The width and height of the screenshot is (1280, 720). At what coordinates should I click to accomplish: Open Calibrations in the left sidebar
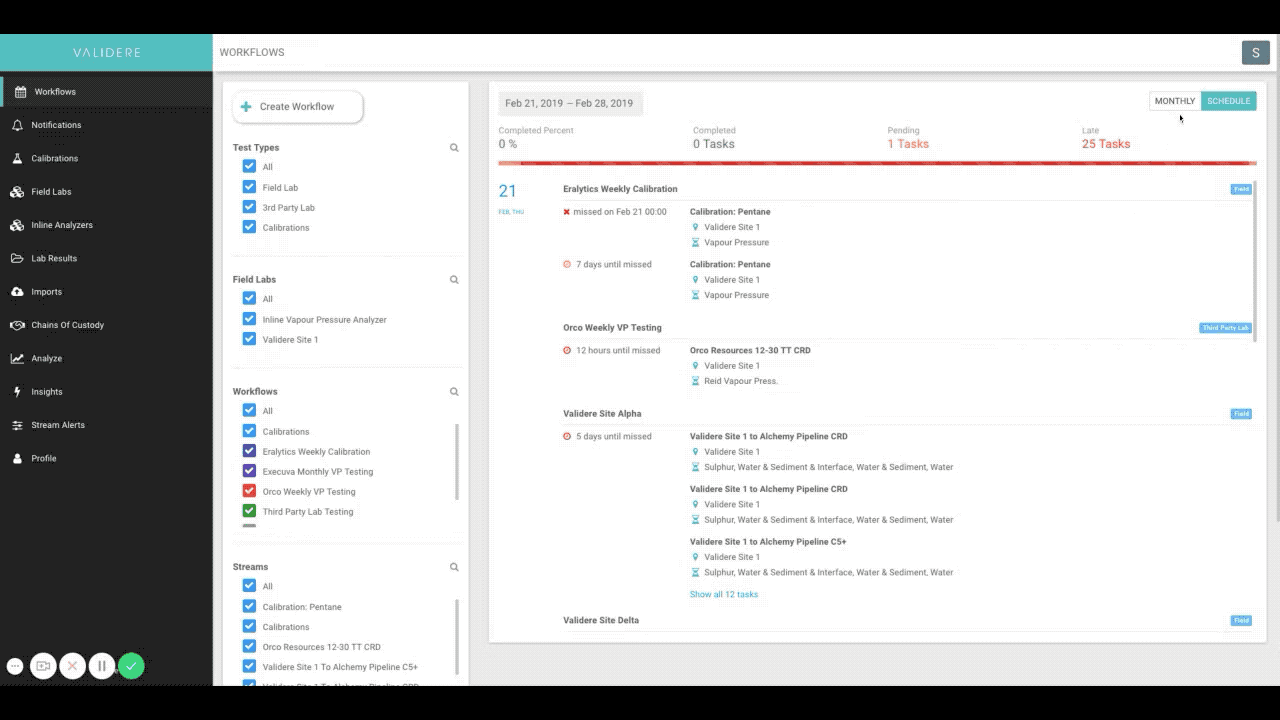click(x=55, y=158)
